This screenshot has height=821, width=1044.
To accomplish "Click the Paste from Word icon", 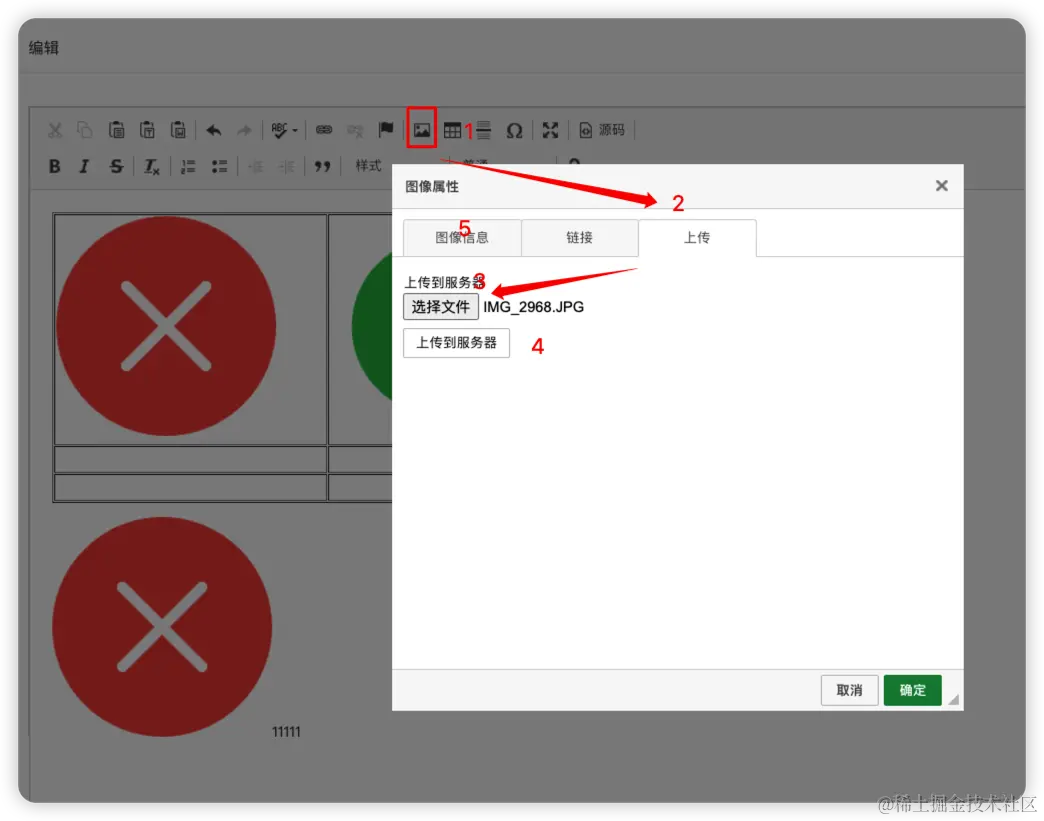I will [178, 130].
